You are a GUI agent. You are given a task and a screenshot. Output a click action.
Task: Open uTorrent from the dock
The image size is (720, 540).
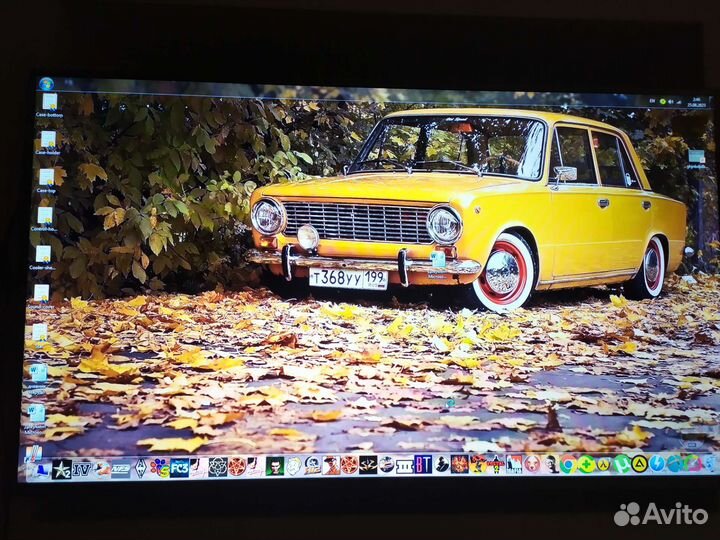(x=621, y=463)
